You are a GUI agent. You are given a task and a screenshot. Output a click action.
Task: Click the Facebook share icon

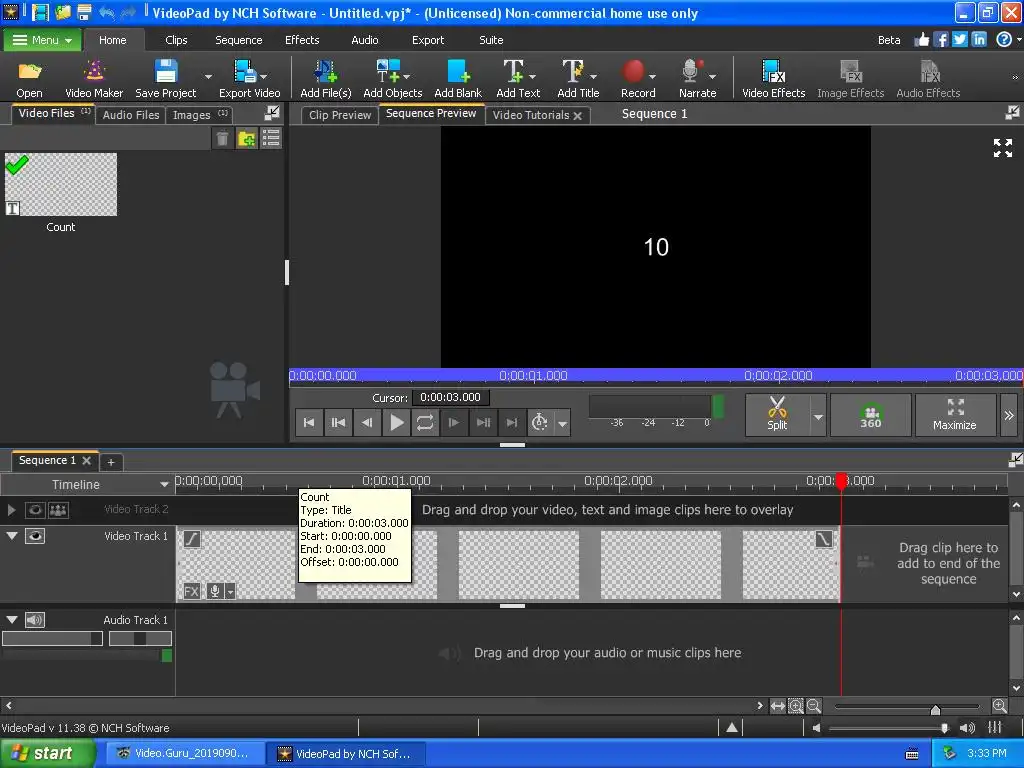click(x=941, y=39)
